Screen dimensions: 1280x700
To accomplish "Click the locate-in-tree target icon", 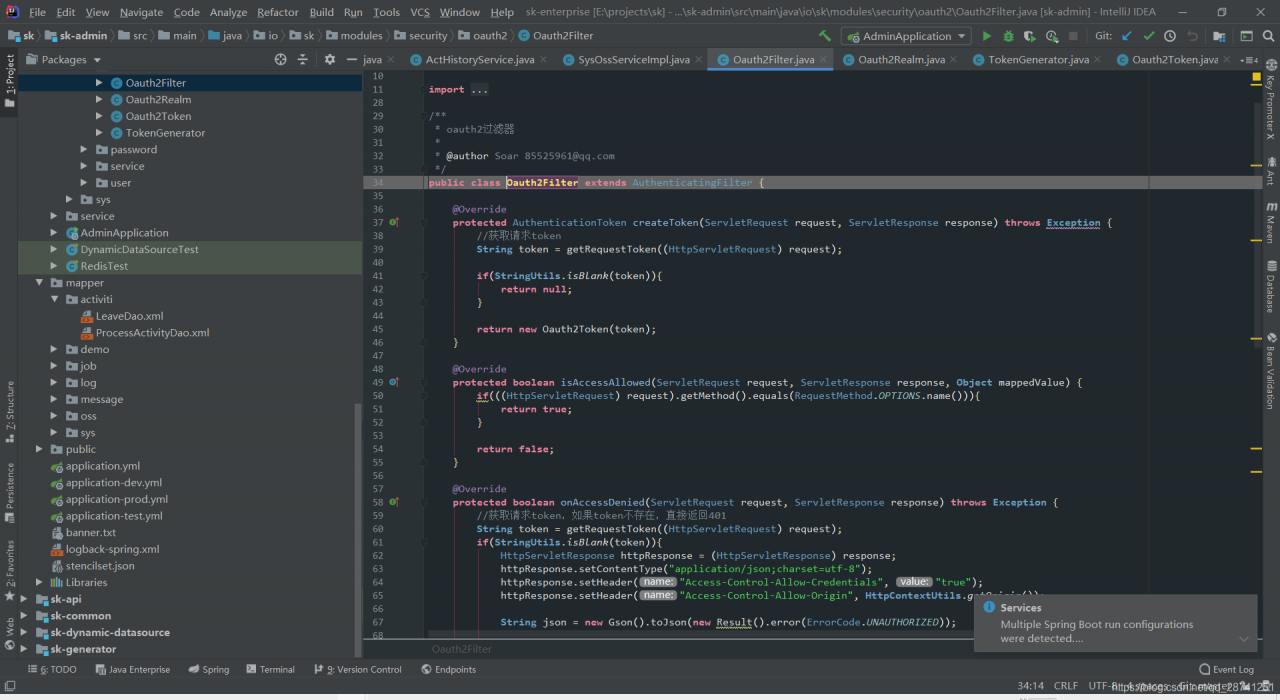I will pos(281,60).
